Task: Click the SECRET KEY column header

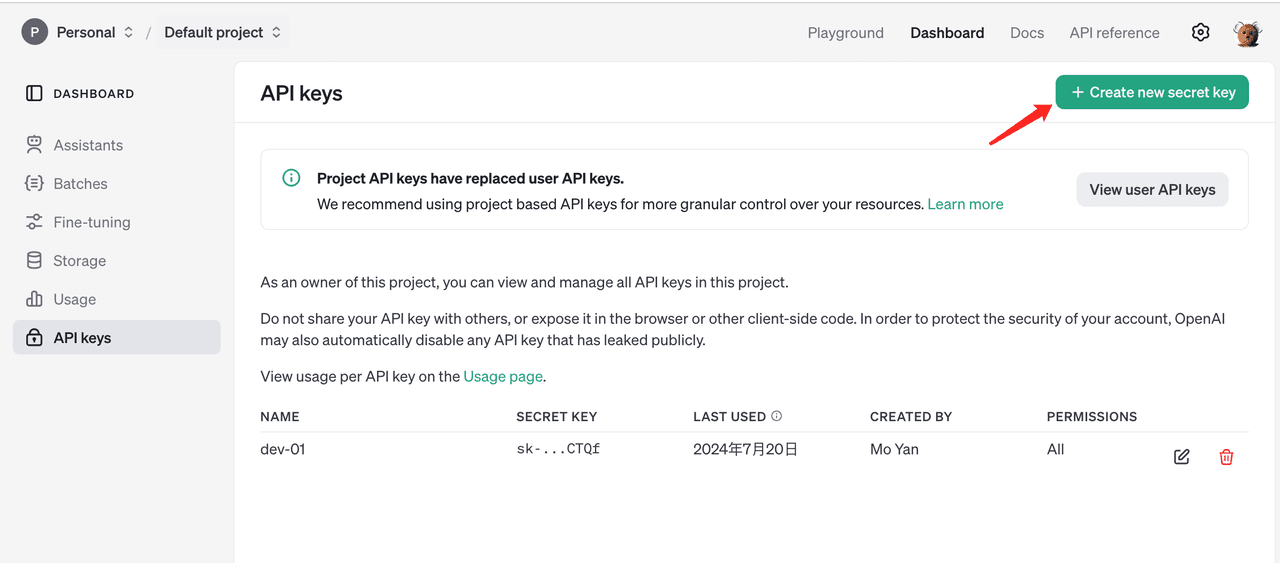Action: tap(556, 416)
